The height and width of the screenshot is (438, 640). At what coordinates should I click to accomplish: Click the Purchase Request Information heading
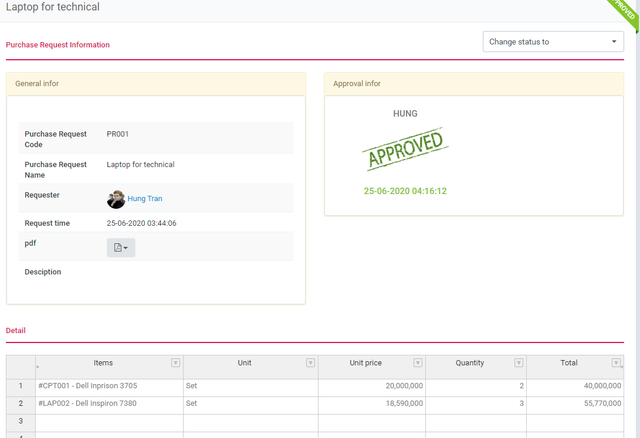coord(58,45)
